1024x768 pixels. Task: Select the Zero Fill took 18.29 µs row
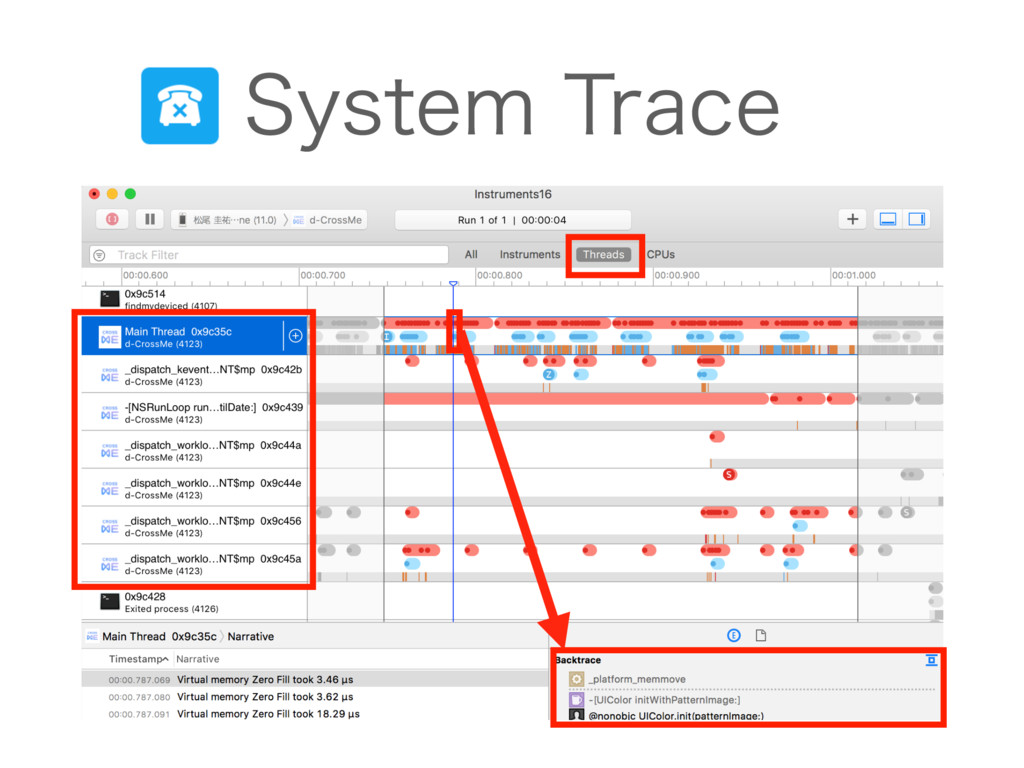(315, 714)
